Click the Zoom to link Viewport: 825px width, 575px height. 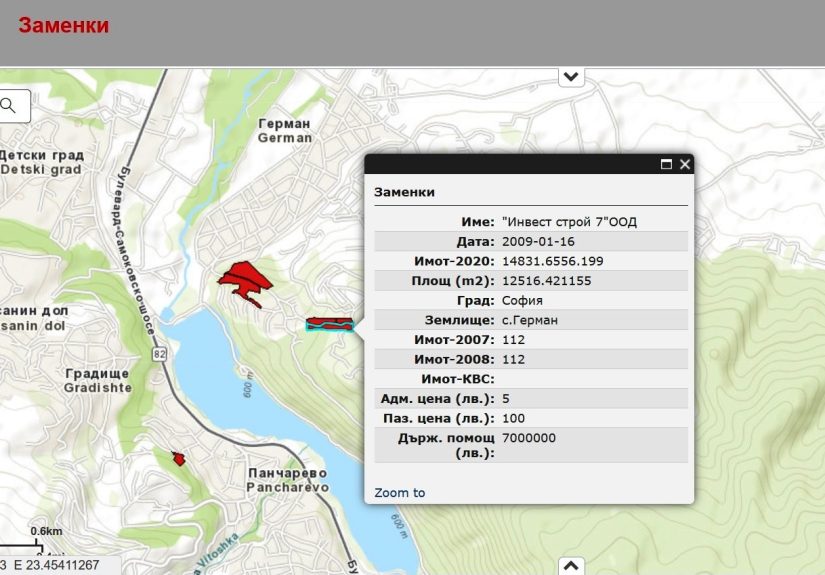399,493
